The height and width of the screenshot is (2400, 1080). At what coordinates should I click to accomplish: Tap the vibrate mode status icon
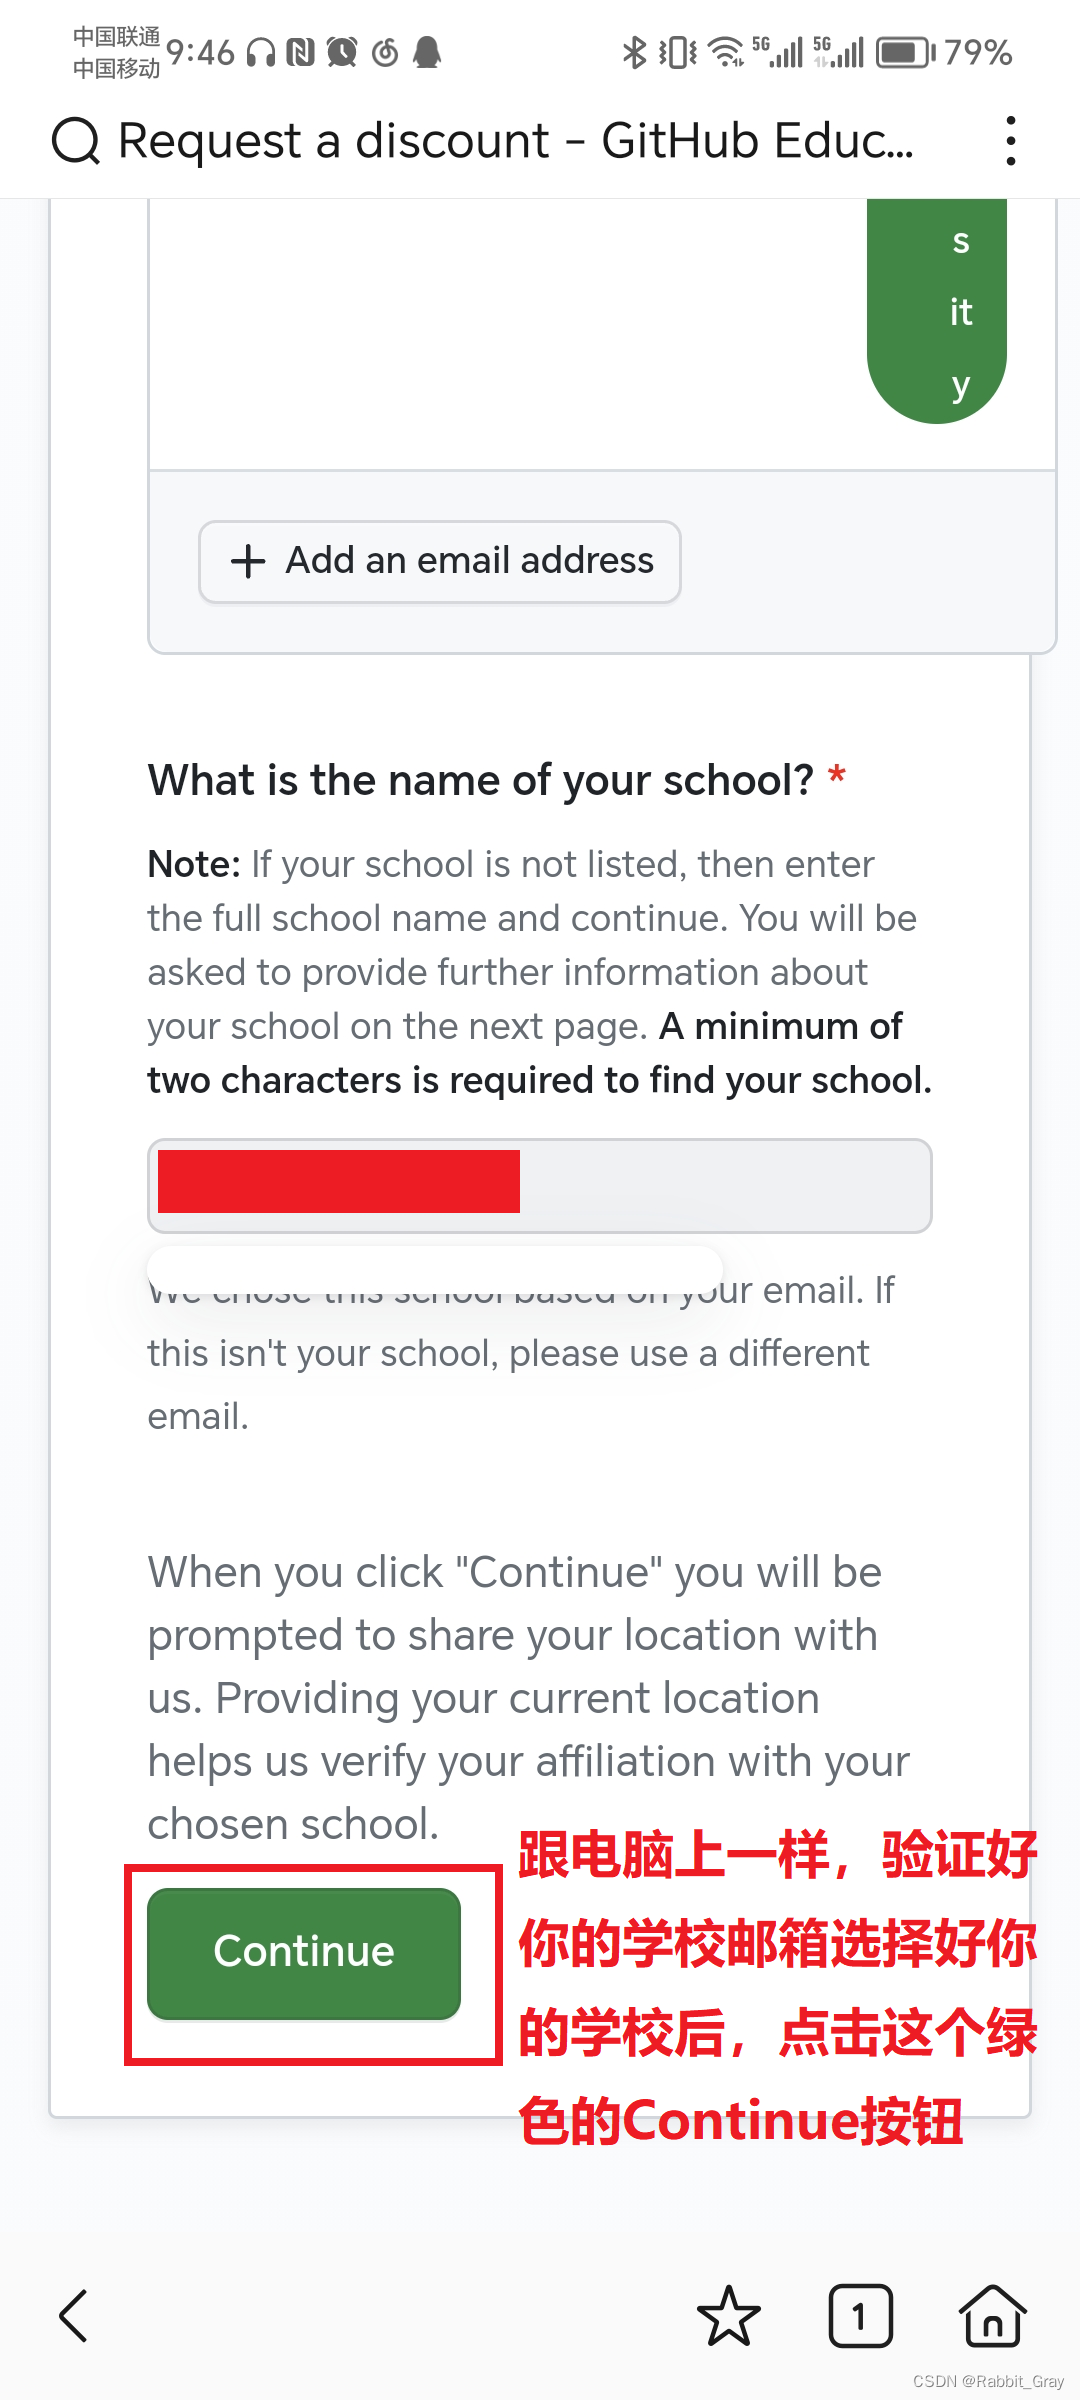(x=678, y=52)
